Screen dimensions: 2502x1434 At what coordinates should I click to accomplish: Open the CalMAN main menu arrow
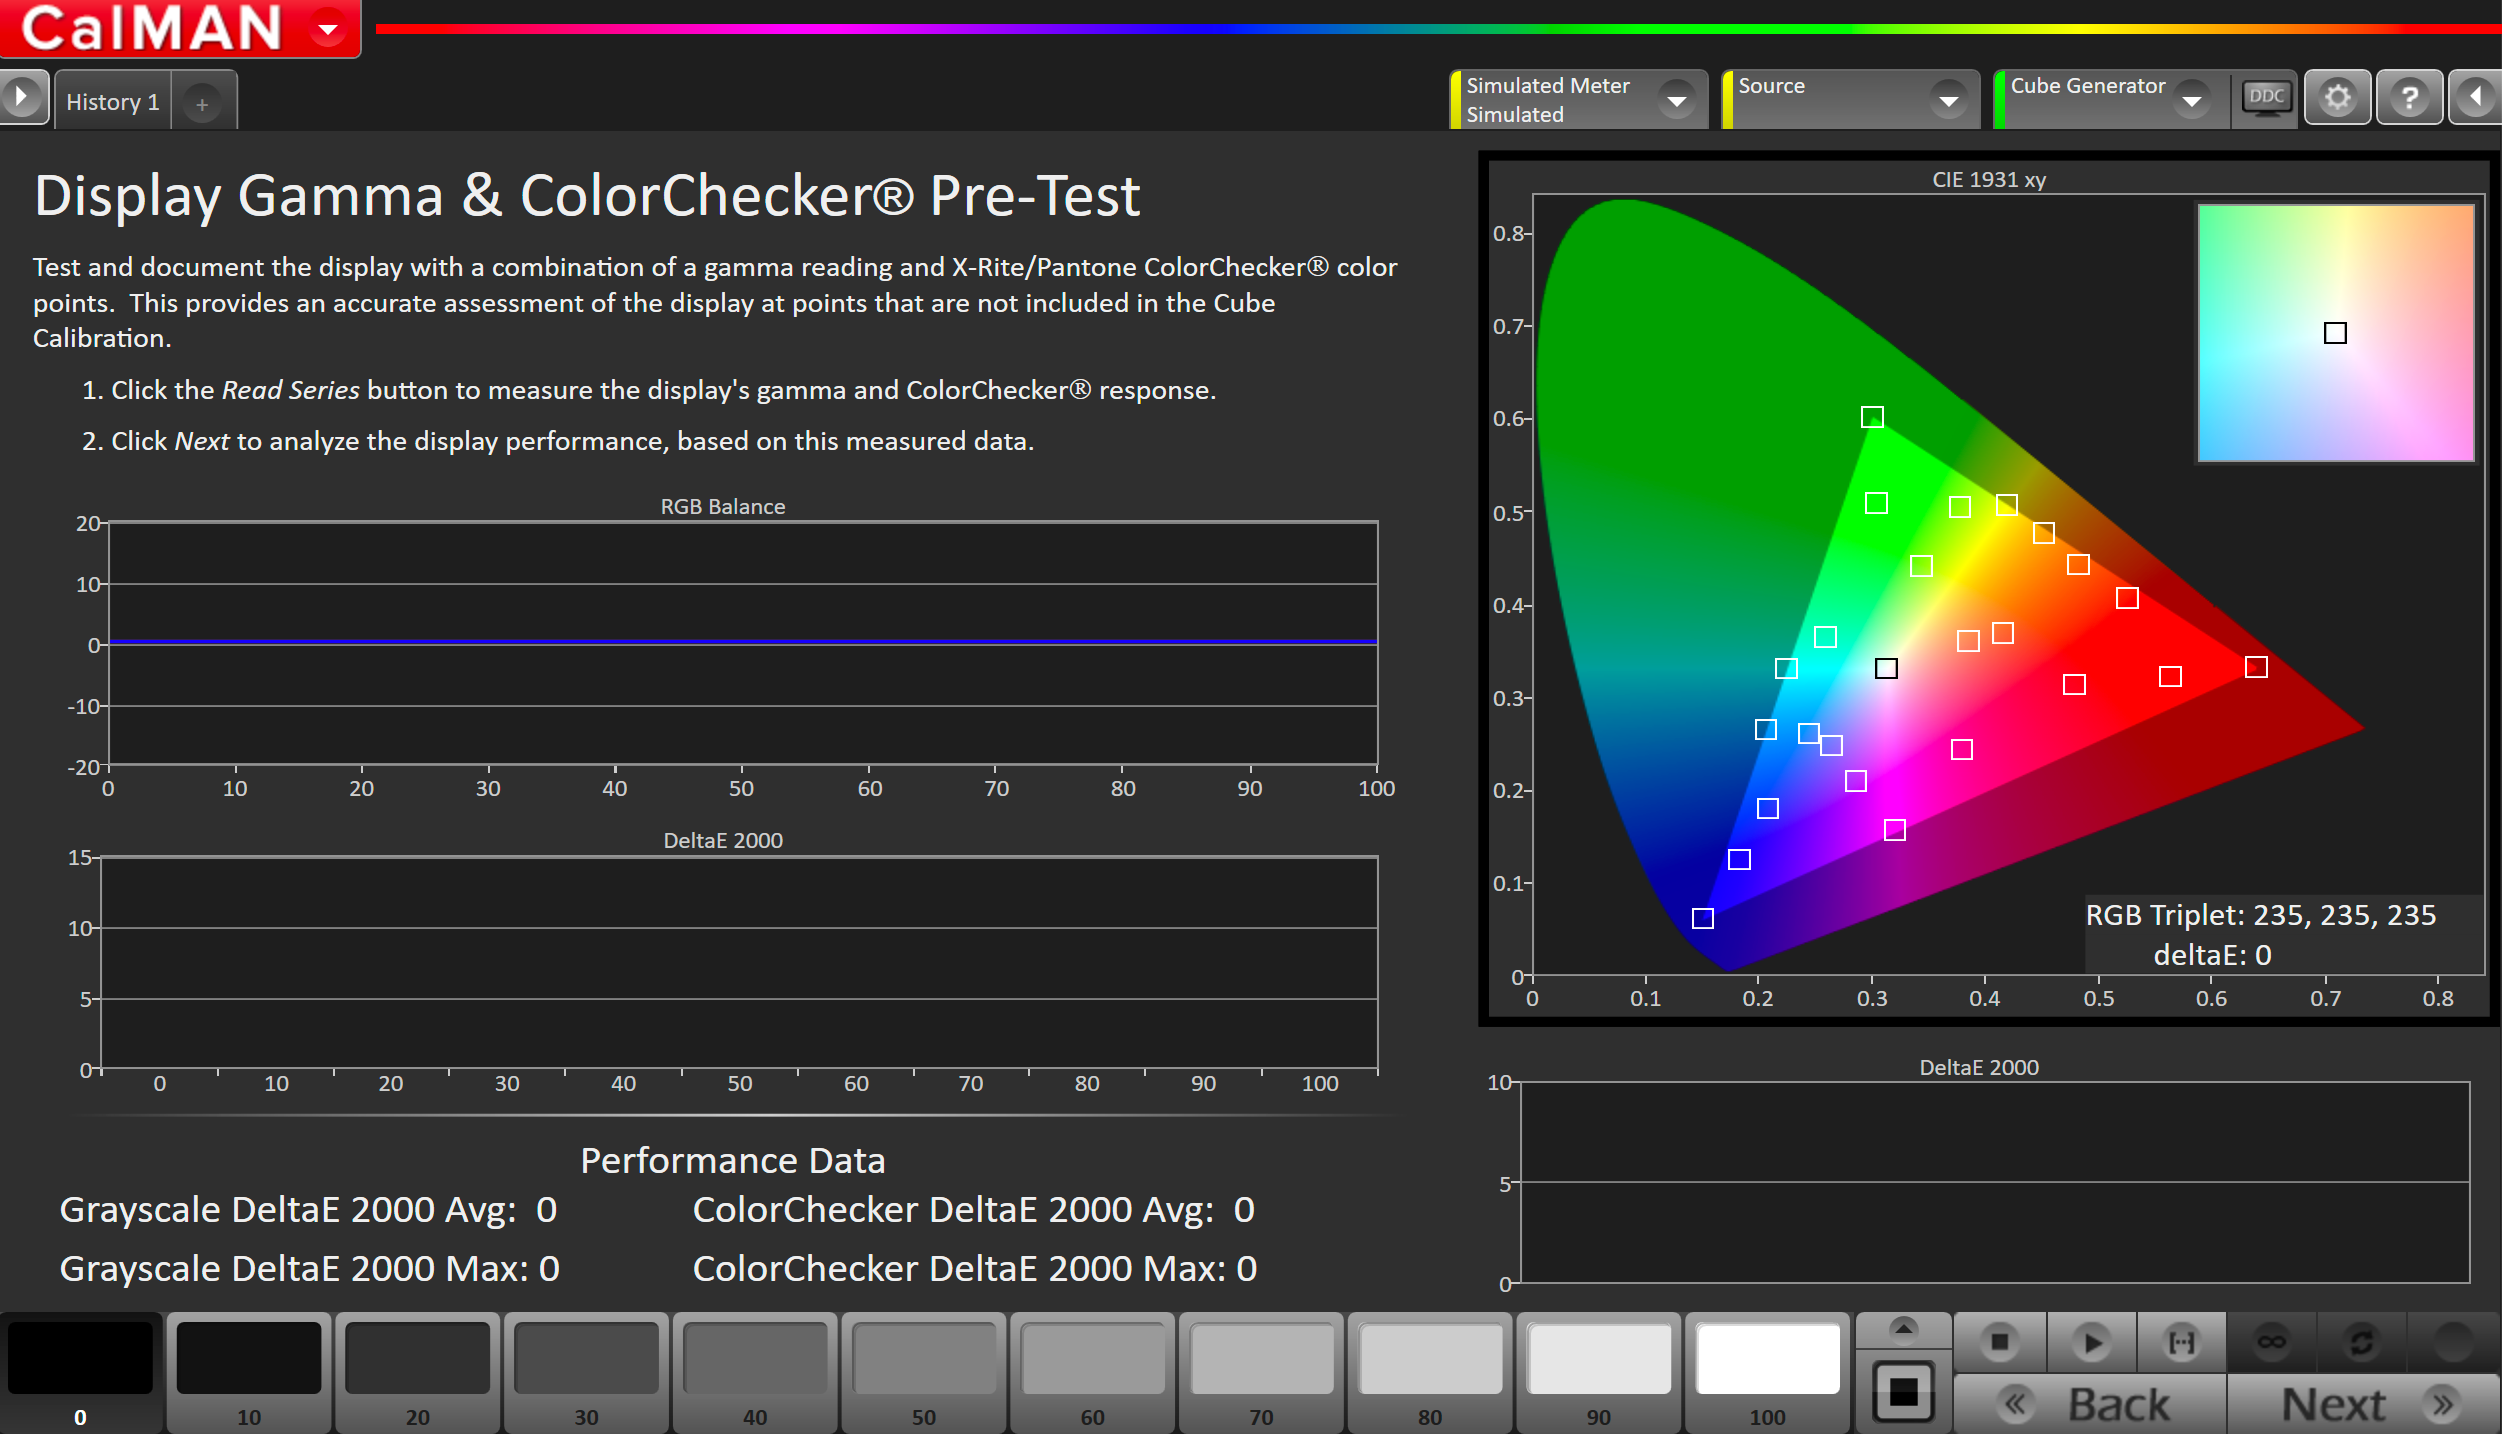(327, 28)
